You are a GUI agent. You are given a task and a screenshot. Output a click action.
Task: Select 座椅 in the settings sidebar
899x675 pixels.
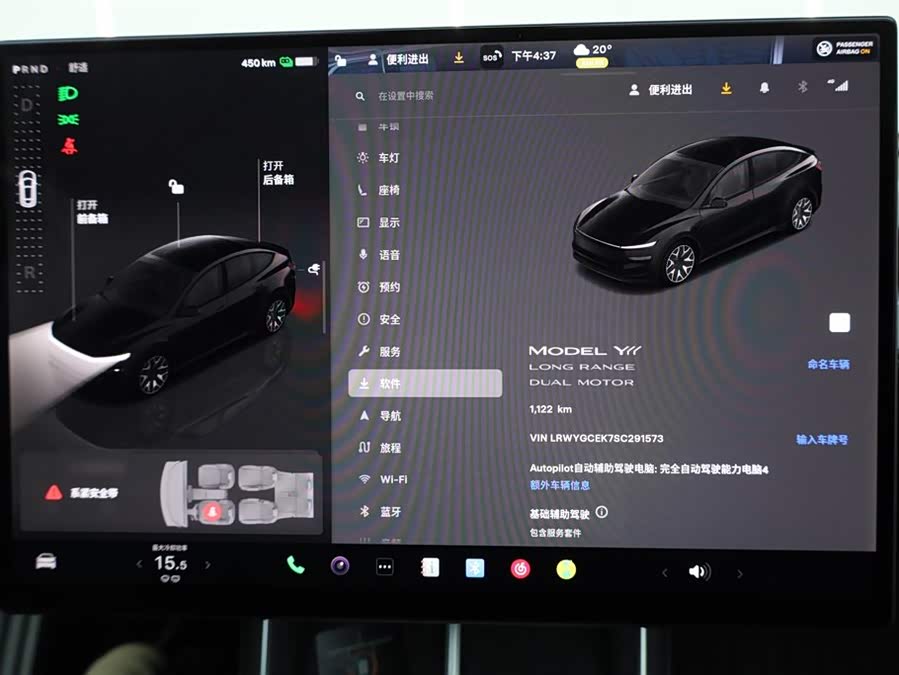388,190
